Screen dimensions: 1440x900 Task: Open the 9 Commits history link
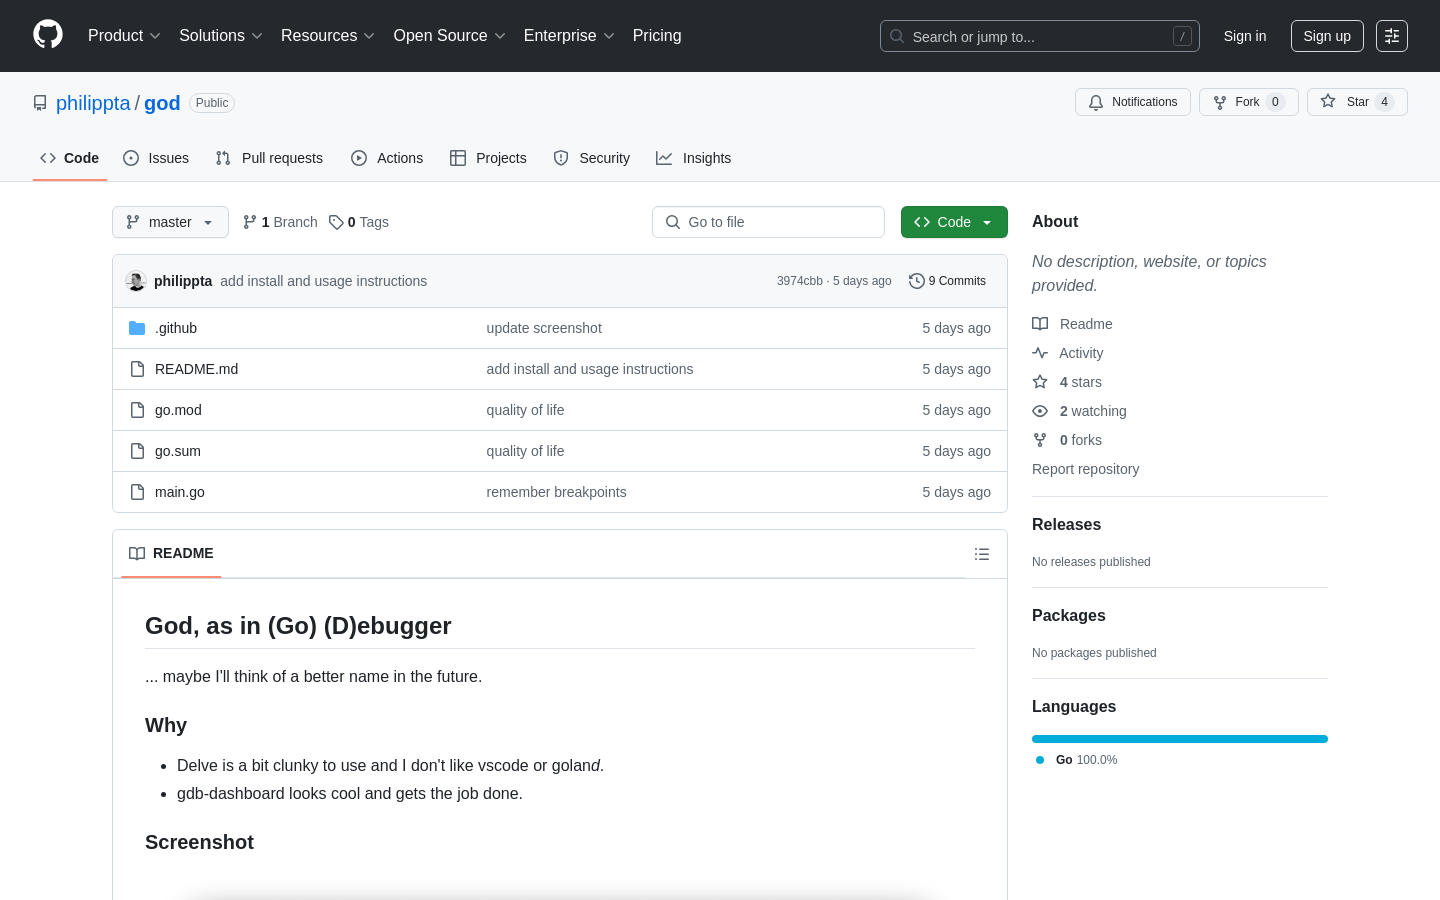947,281
